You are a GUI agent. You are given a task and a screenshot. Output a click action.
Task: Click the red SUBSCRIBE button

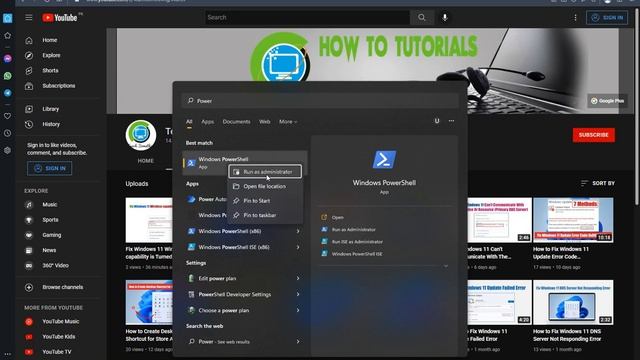(x=593, y=135)
